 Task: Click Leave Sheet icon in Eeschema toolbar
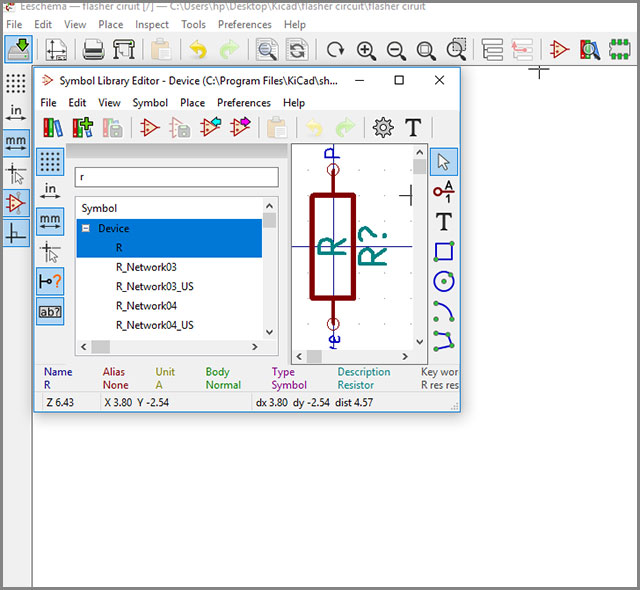pos(522,49)
